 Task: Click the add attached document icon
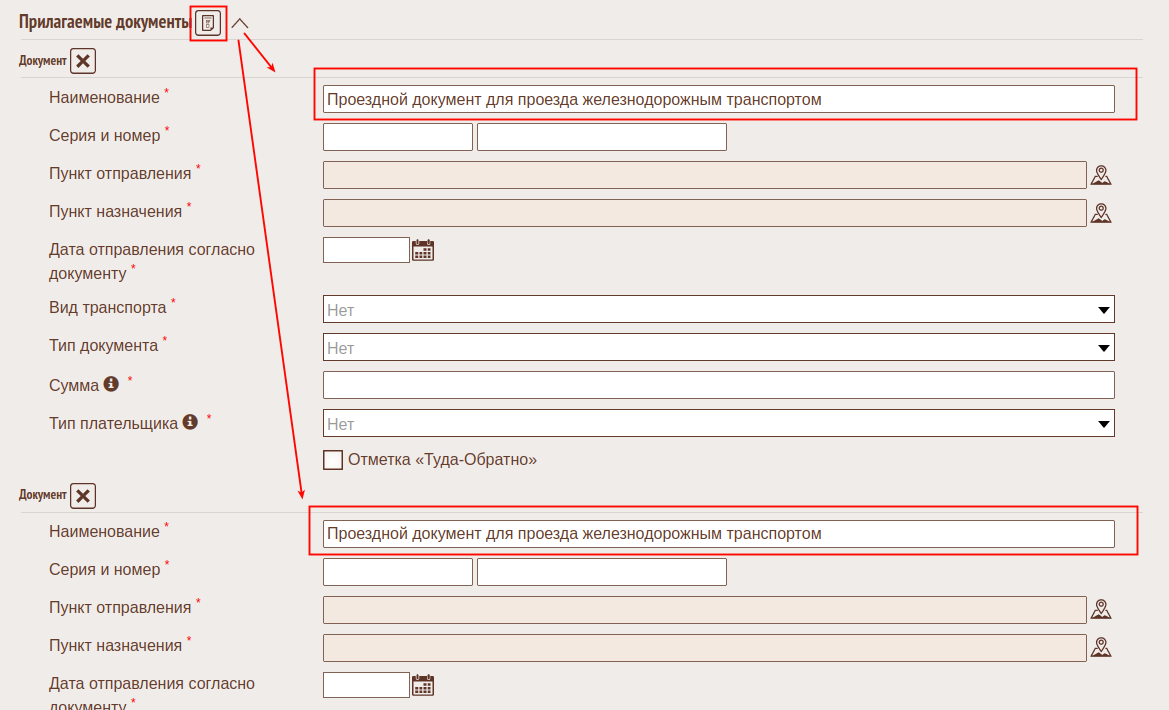tap(208, 23)
